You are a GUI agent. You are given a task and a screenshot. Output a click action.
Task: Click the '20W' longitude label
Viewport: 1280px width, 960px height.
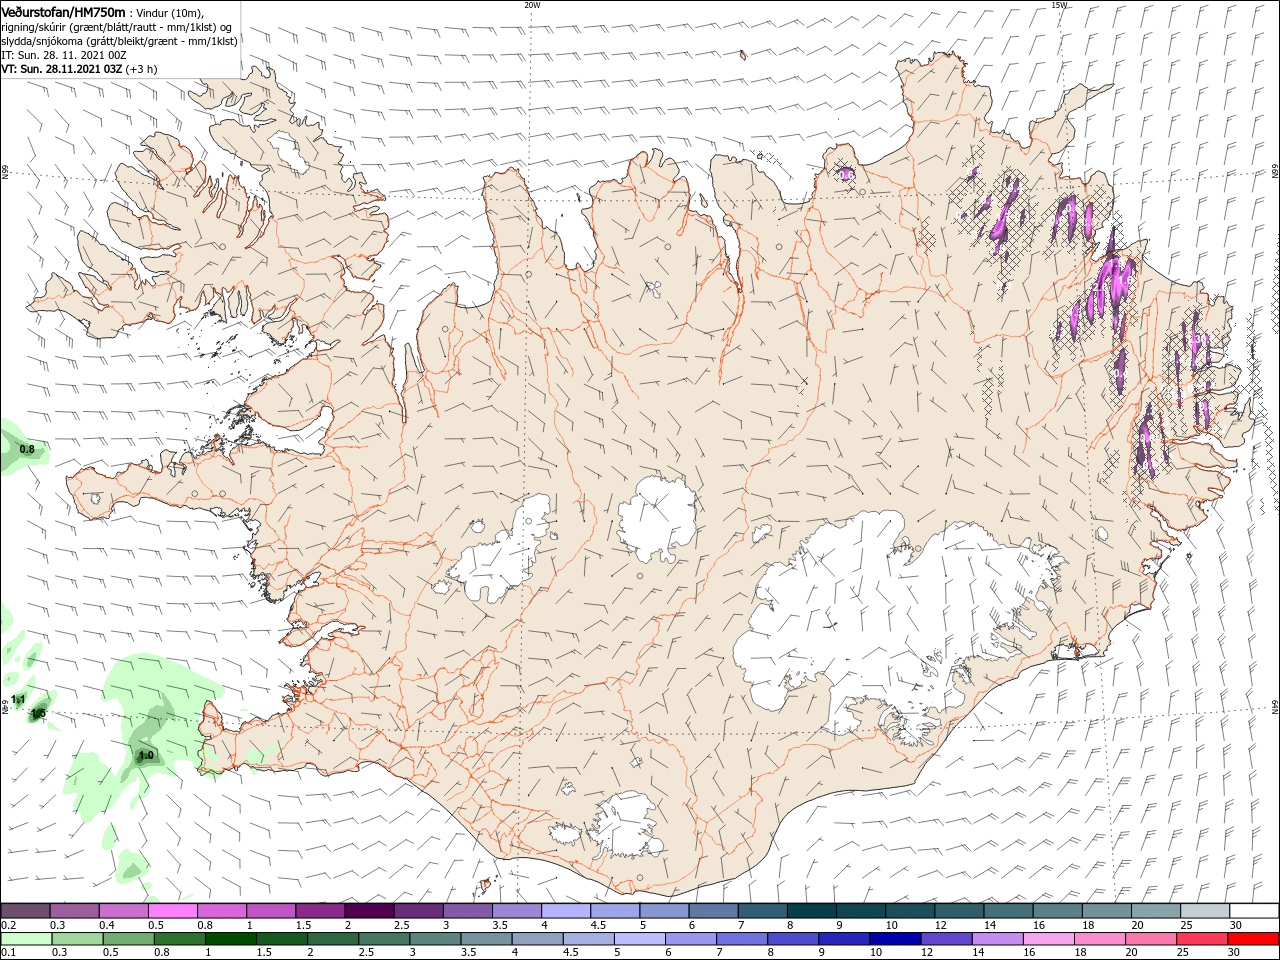pyautogui.click(x=532, y=5)
